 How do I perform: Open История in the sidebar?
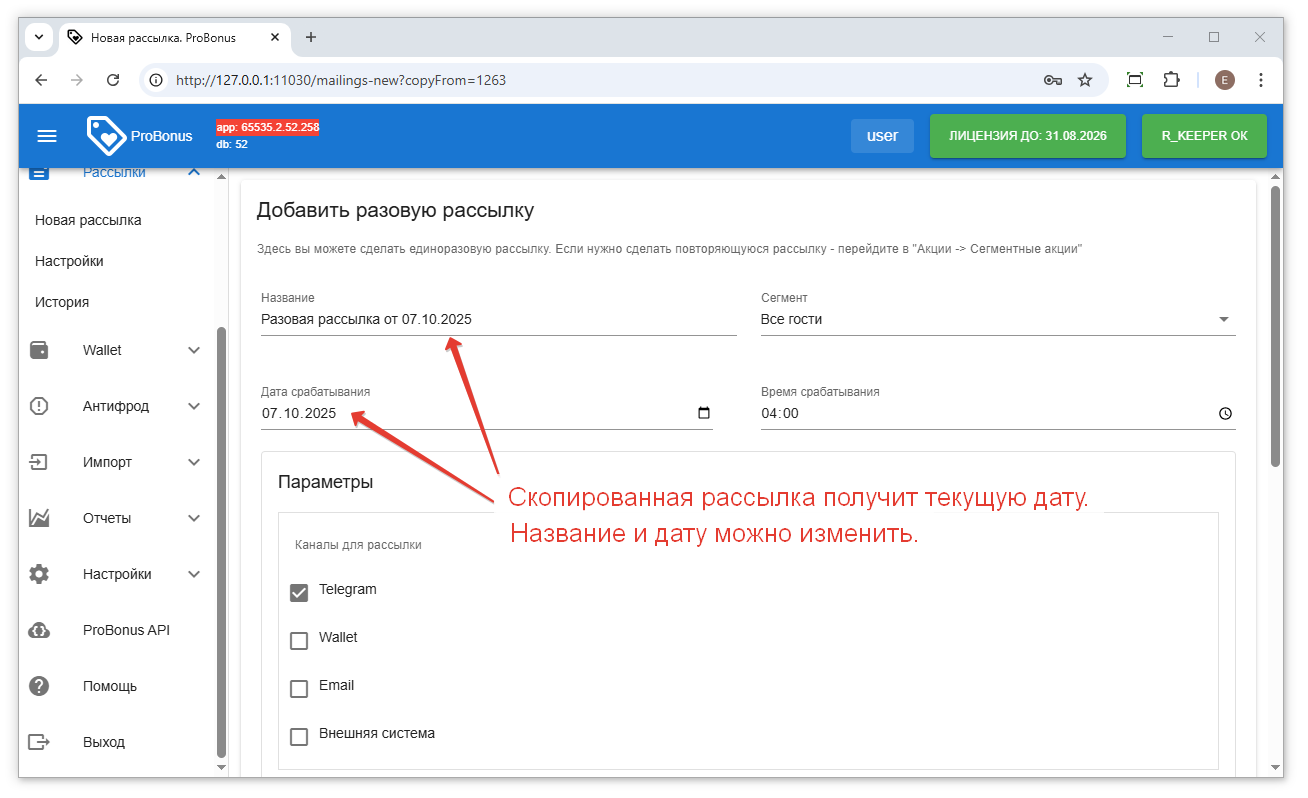(62, 302)
